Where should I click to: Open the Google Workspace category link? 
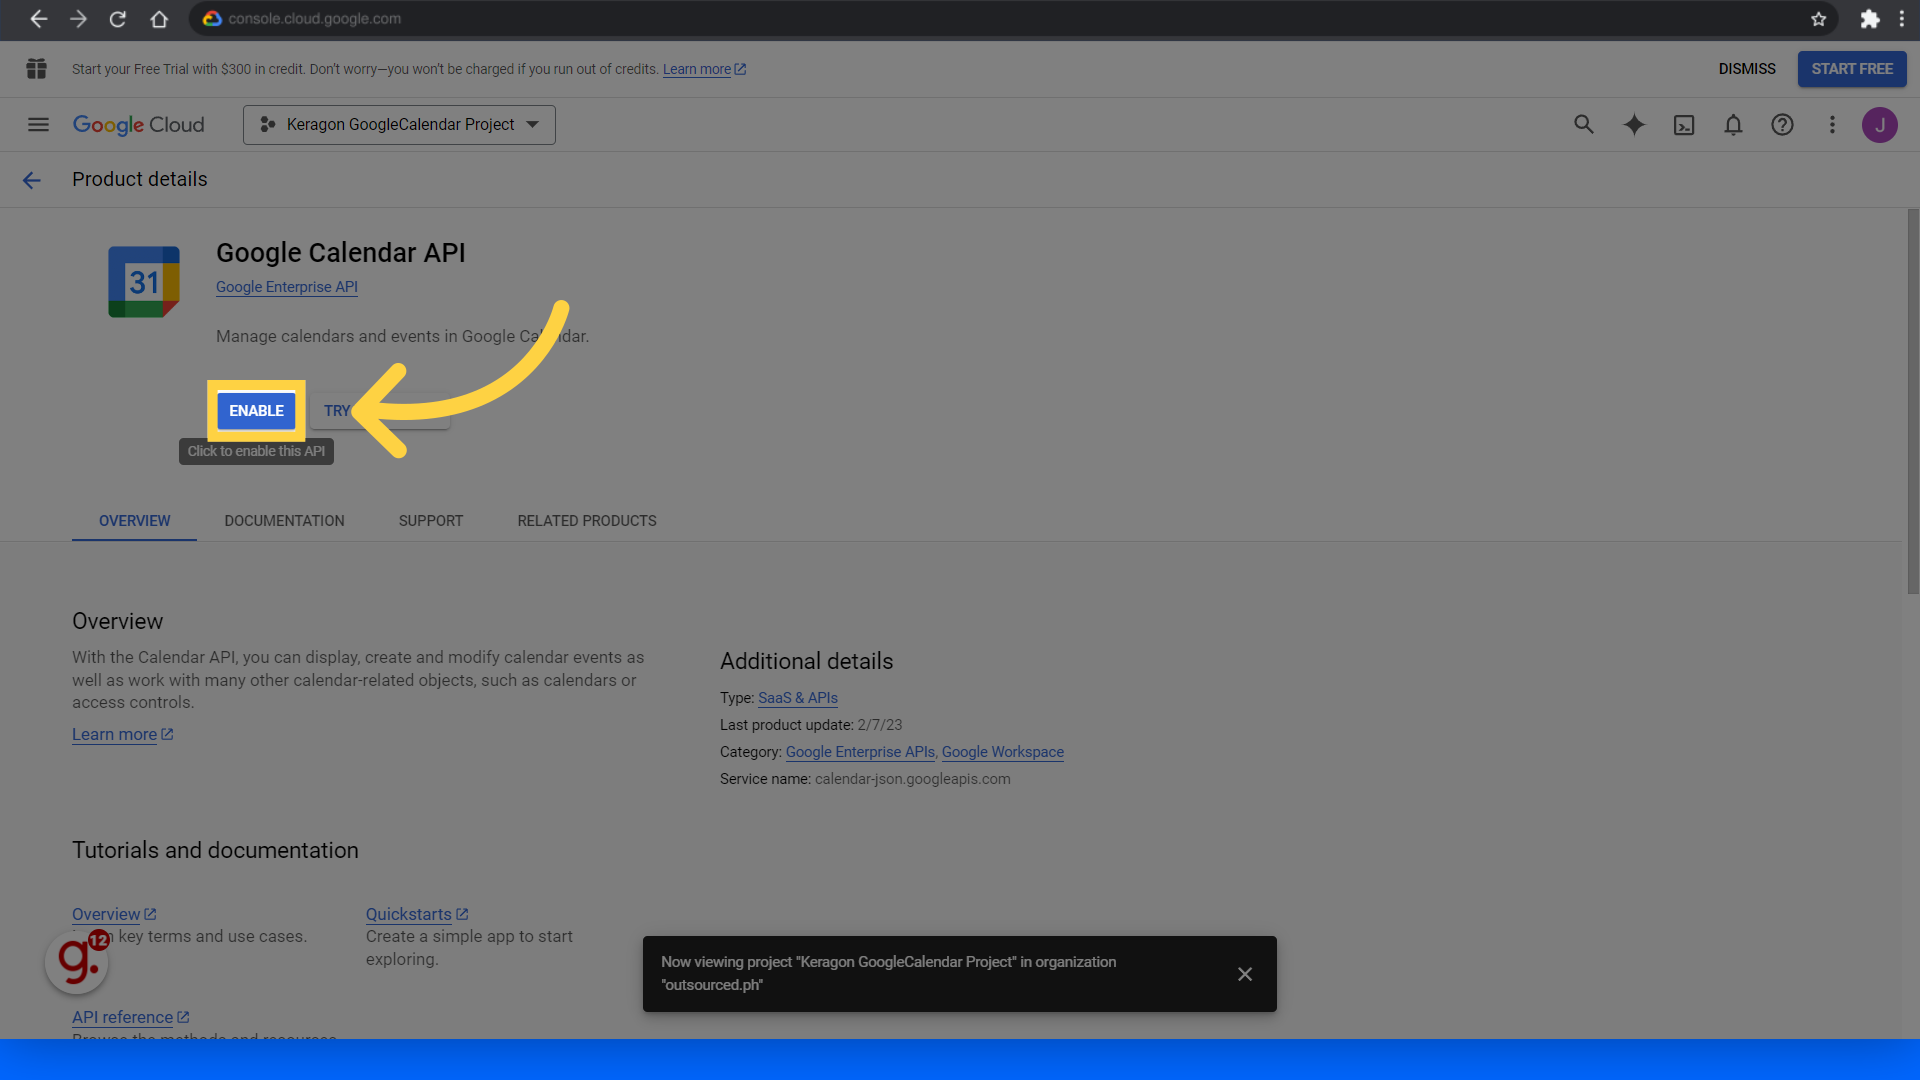click(x=1002, y=752)
